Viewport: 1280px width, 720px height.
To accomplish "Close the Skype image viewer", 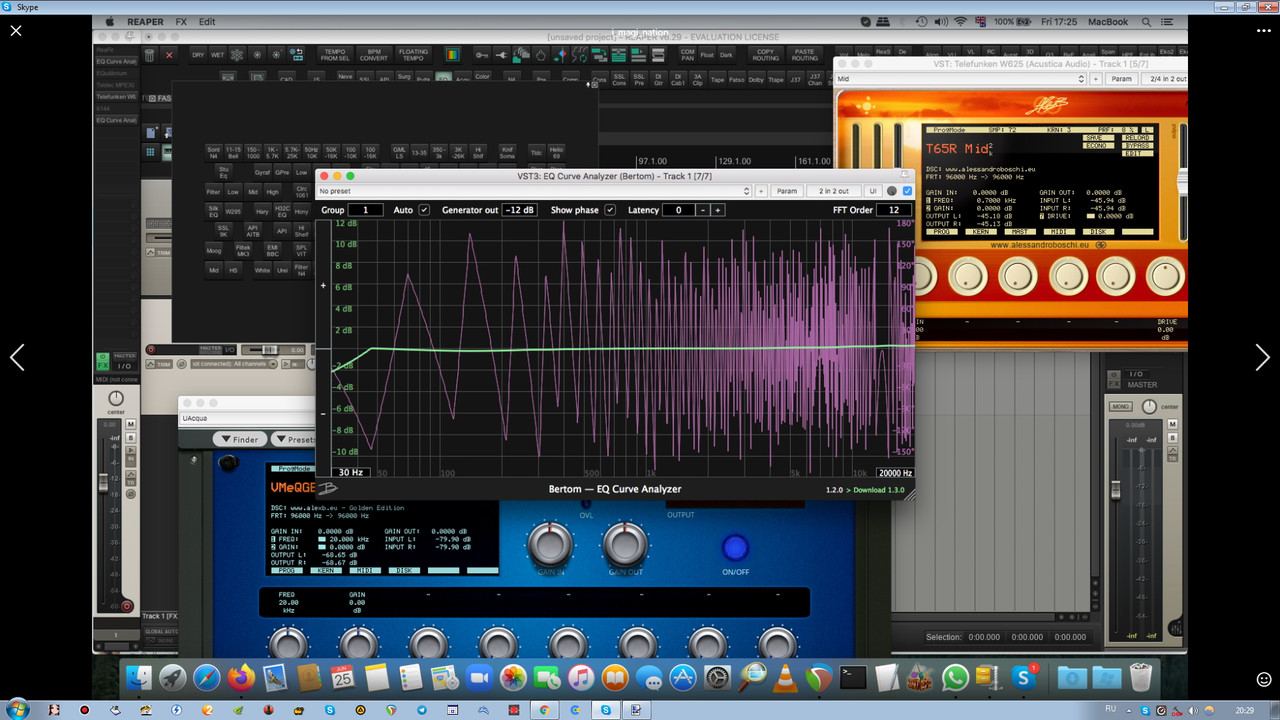I will coord(16,31).
